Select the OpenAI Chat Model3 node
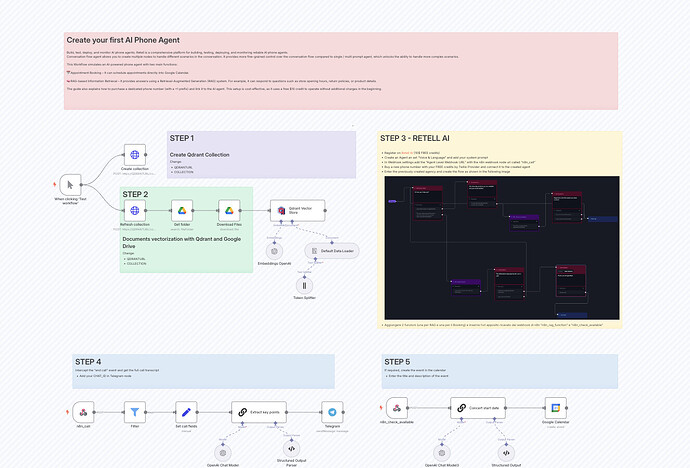 (x=442, y=453)
